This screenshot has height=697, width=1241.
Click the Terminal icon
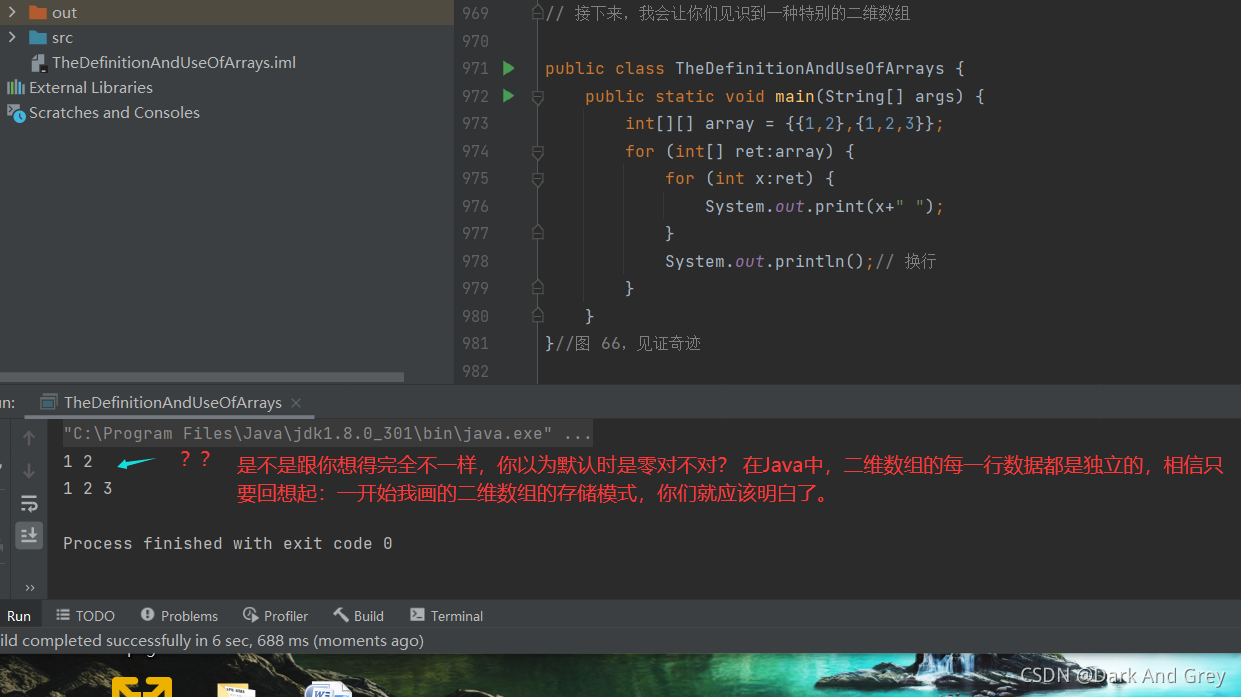click(417, 615)
